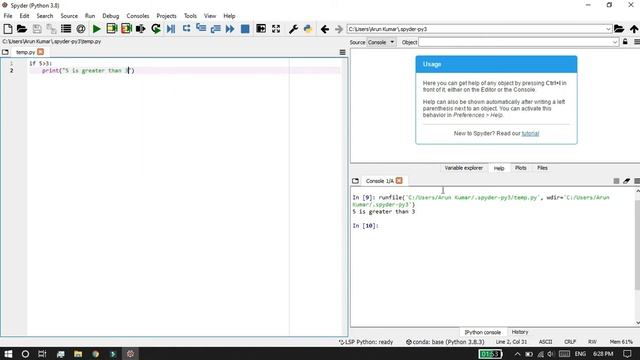The width and height of the screenshot is (640, 360).
Task: Open PYTHONPATH manager python icon
Action: pyautogui.click(x=308, y=29)
